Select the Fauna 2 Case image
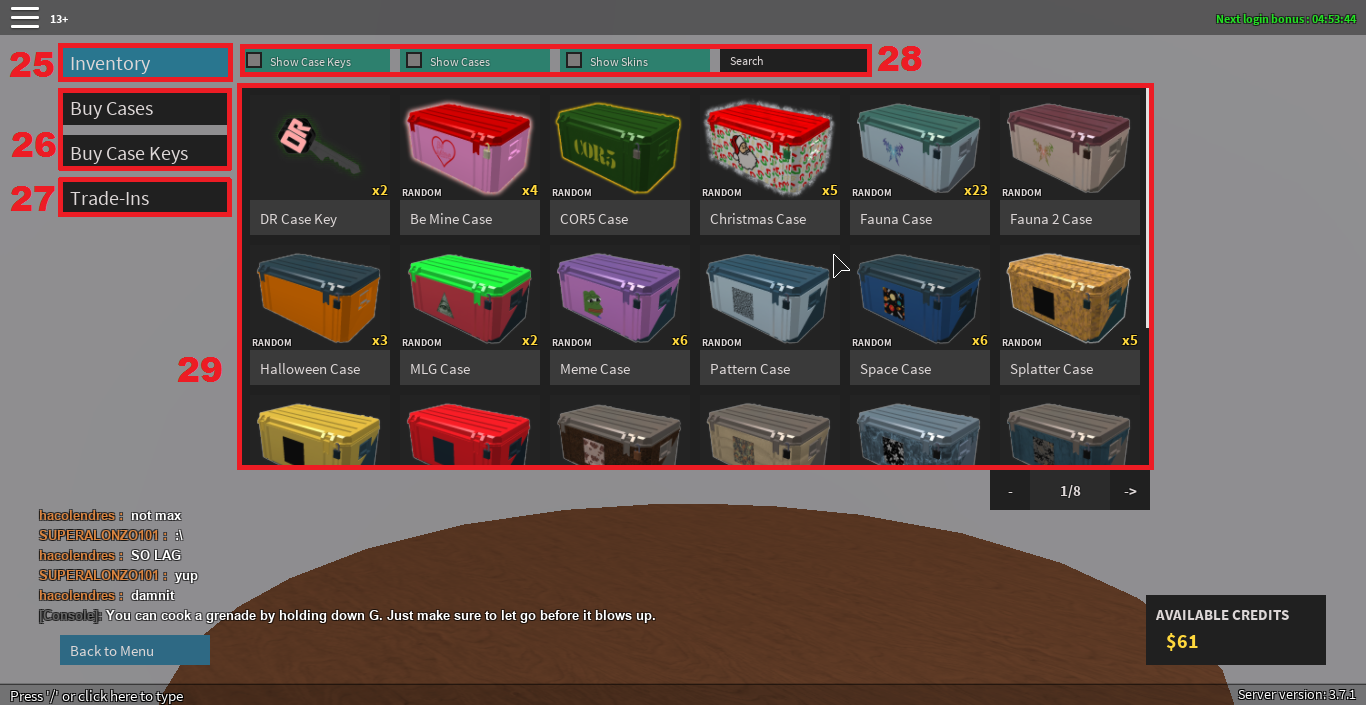This screenshot has width=1366, height=705. pos(1070,146)
